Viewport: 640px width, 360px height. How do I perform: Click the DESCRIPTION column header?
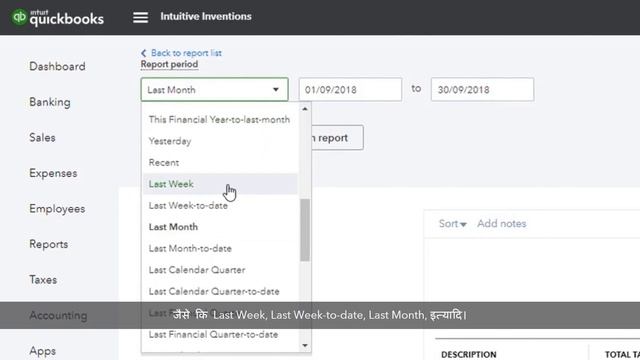(469, 354)
